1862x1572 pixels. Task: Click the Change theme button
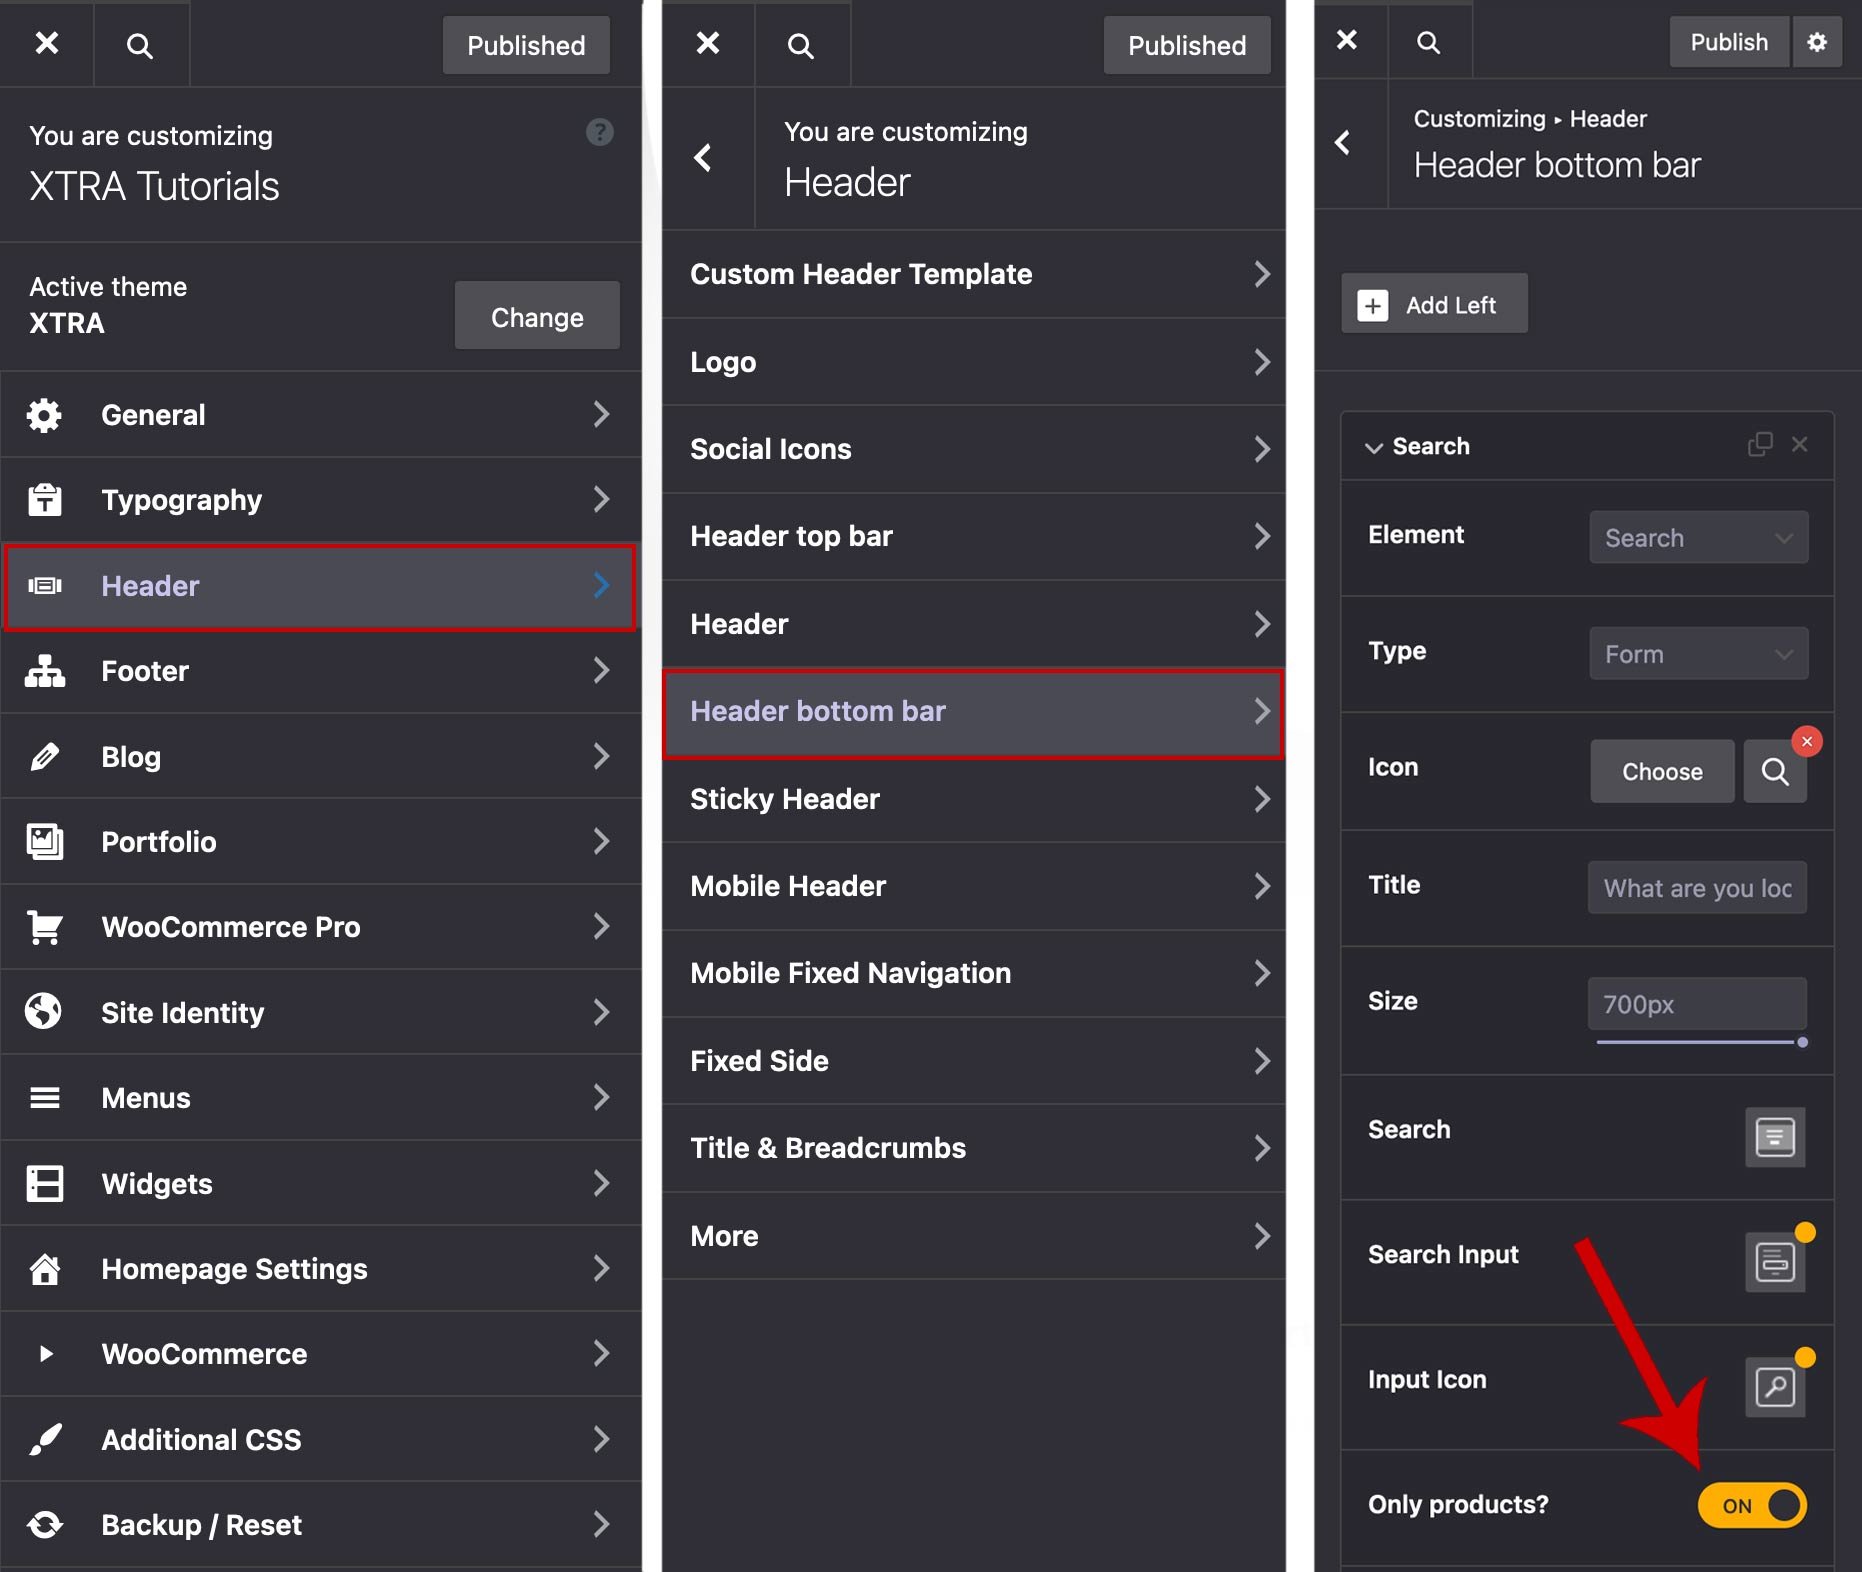(537, 317)
